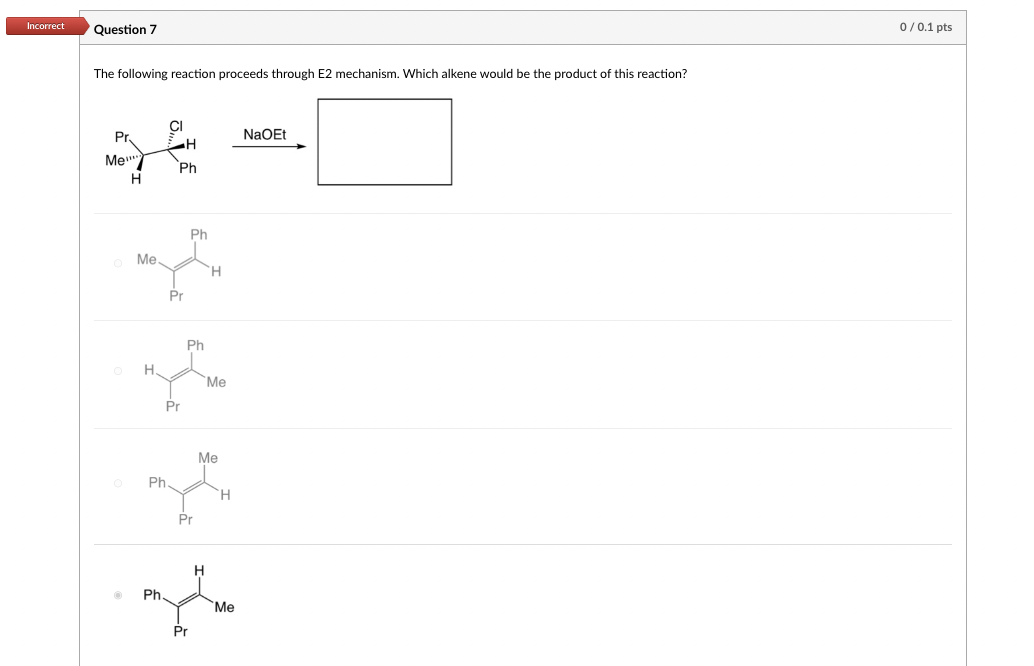
Task: Click the empty product answer box
Action: [x=384, y=140]
